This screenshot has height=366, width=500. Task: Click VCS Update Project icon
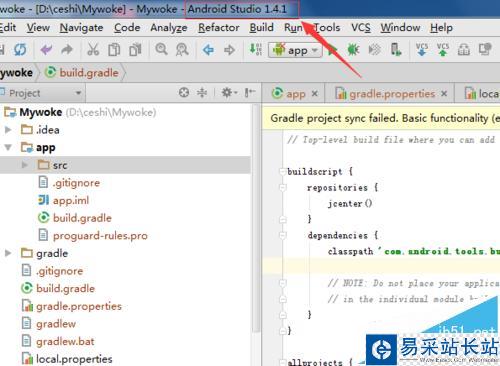coord(422,50)
